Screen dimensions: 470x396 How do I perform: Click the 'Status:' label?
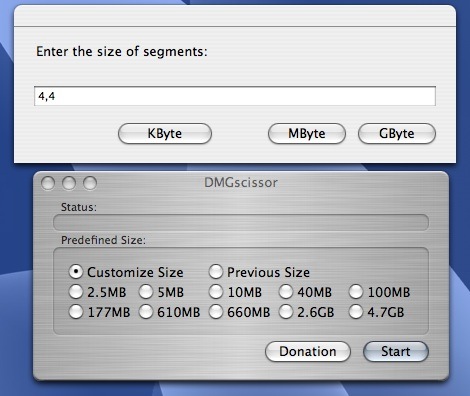point(79,207)
